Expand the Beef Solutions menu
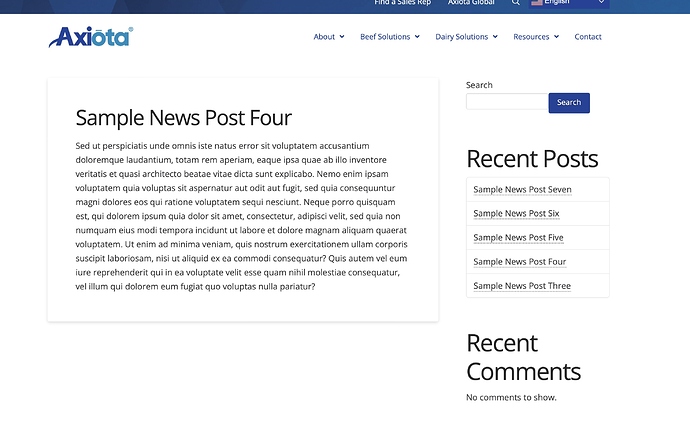690x429 pixels. 389,37
